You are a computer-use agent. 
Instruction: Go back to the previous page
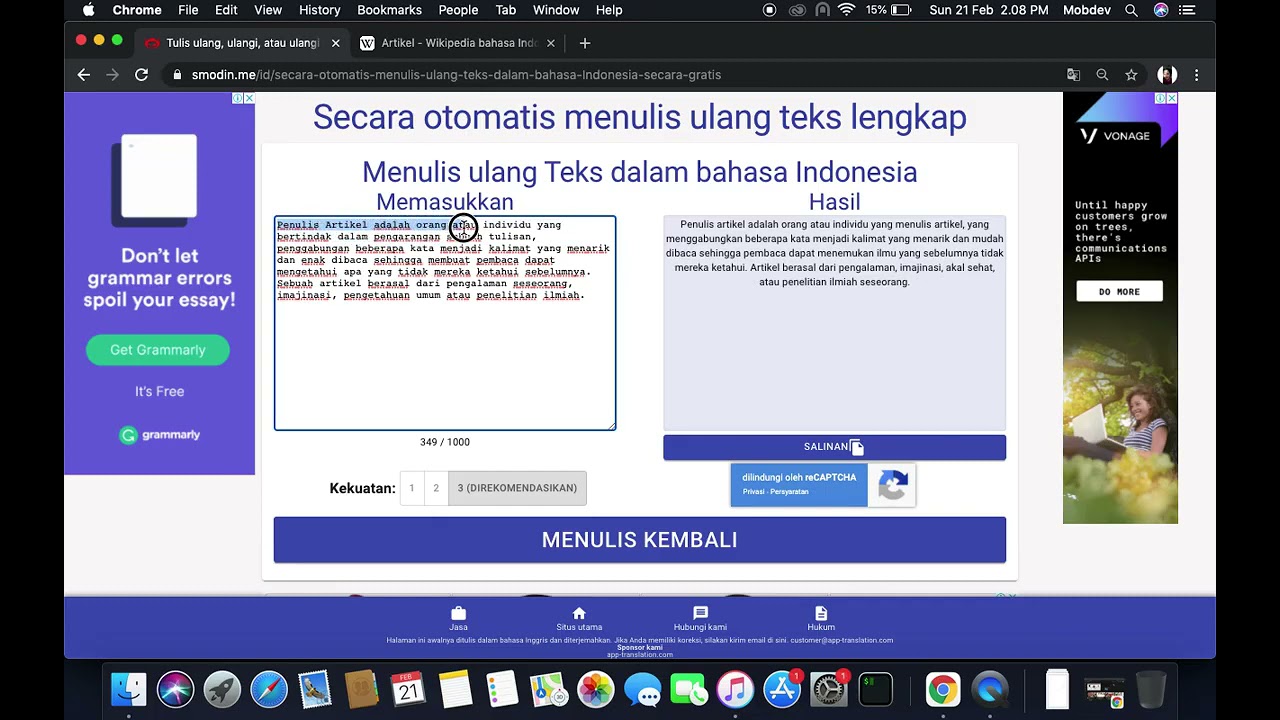84,75
